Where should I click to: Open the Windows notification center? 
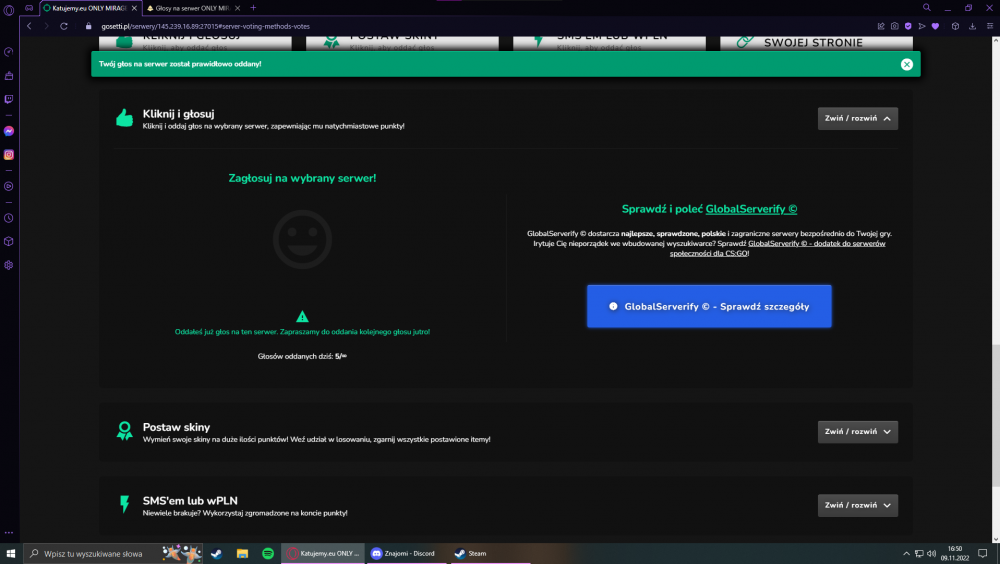[x=983, y=554]
